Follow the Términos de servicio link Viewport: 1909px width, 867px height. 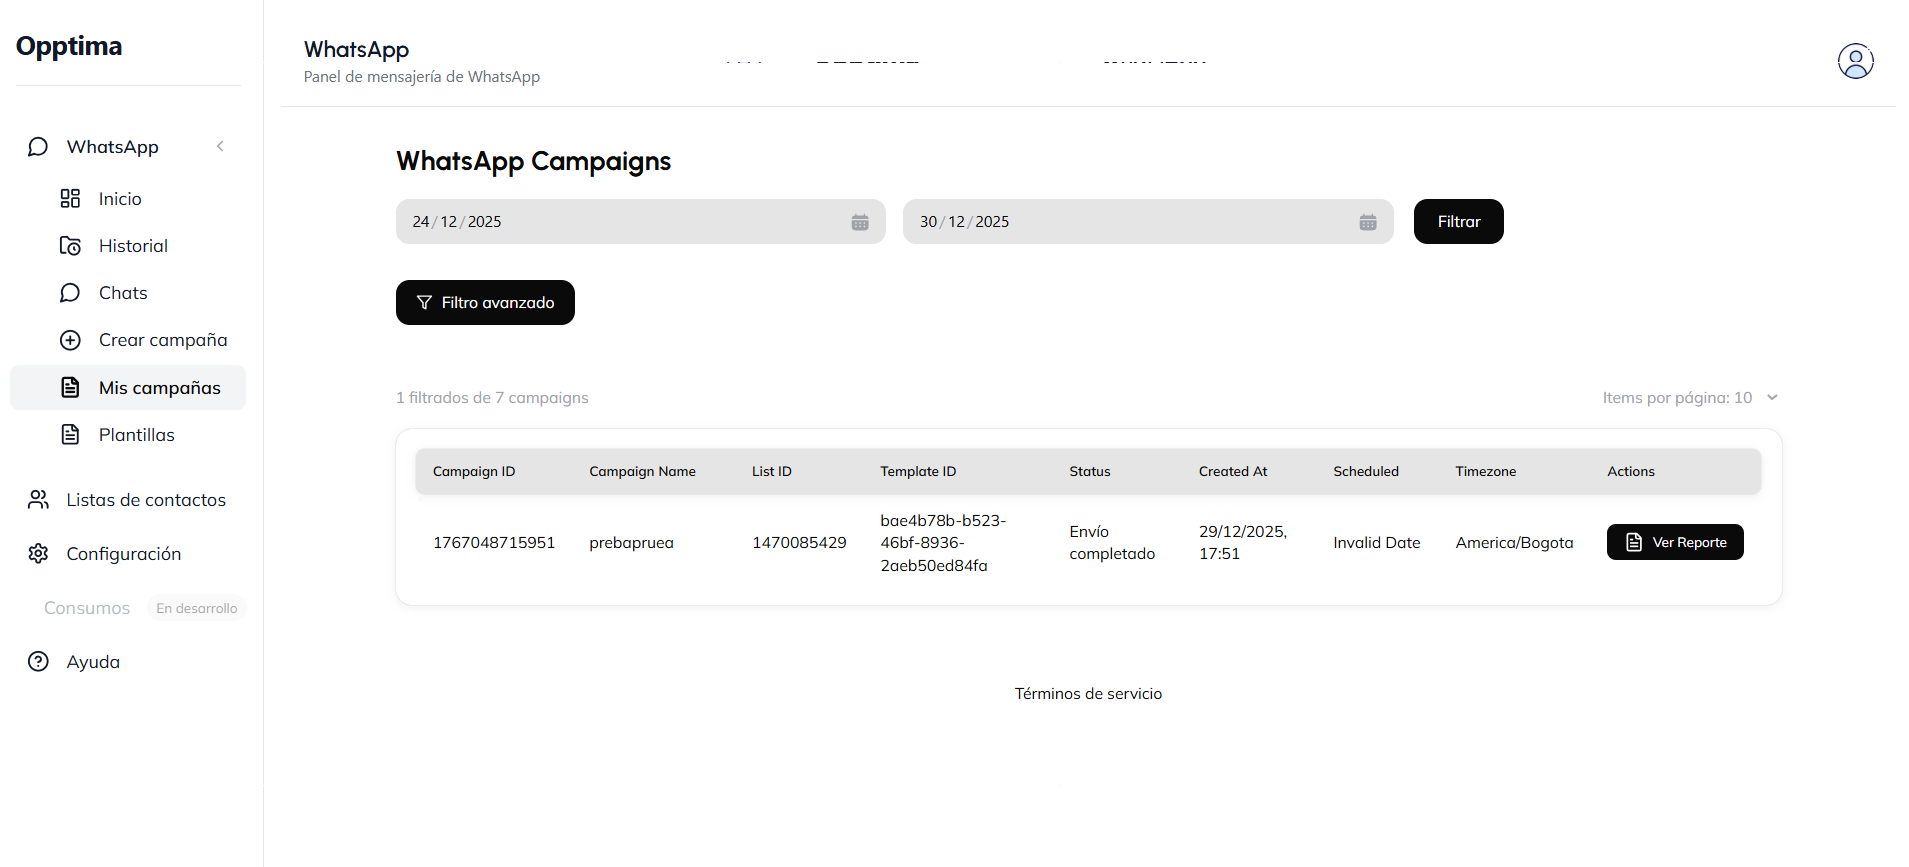click(x=1088, y=694)
